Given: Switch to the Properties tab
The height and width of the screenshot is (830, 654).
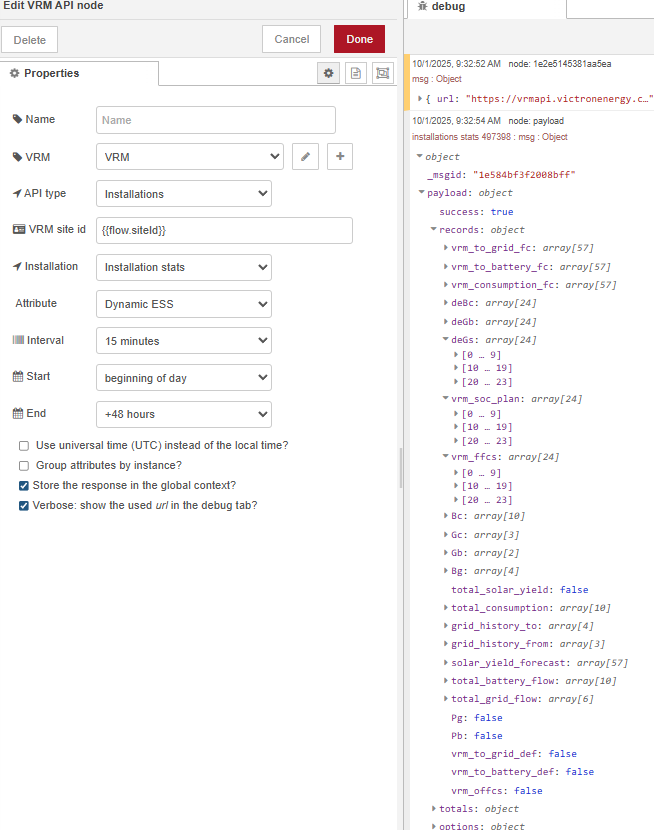Looking at the screenshot, I should click(80, 73).
